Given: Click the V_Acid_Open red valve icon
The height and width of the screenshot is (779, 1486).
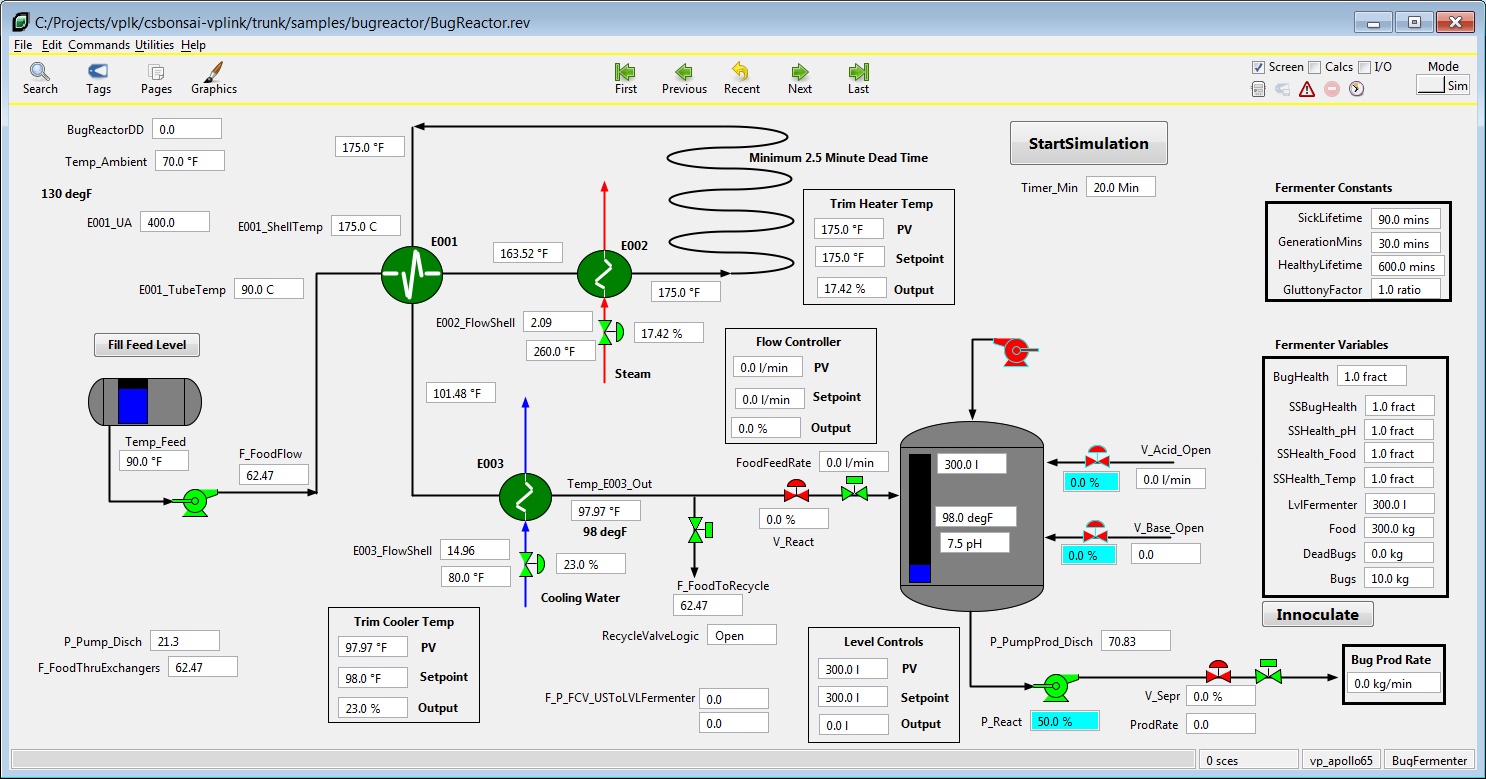Looking at the screenshot, I should 1097,457.
